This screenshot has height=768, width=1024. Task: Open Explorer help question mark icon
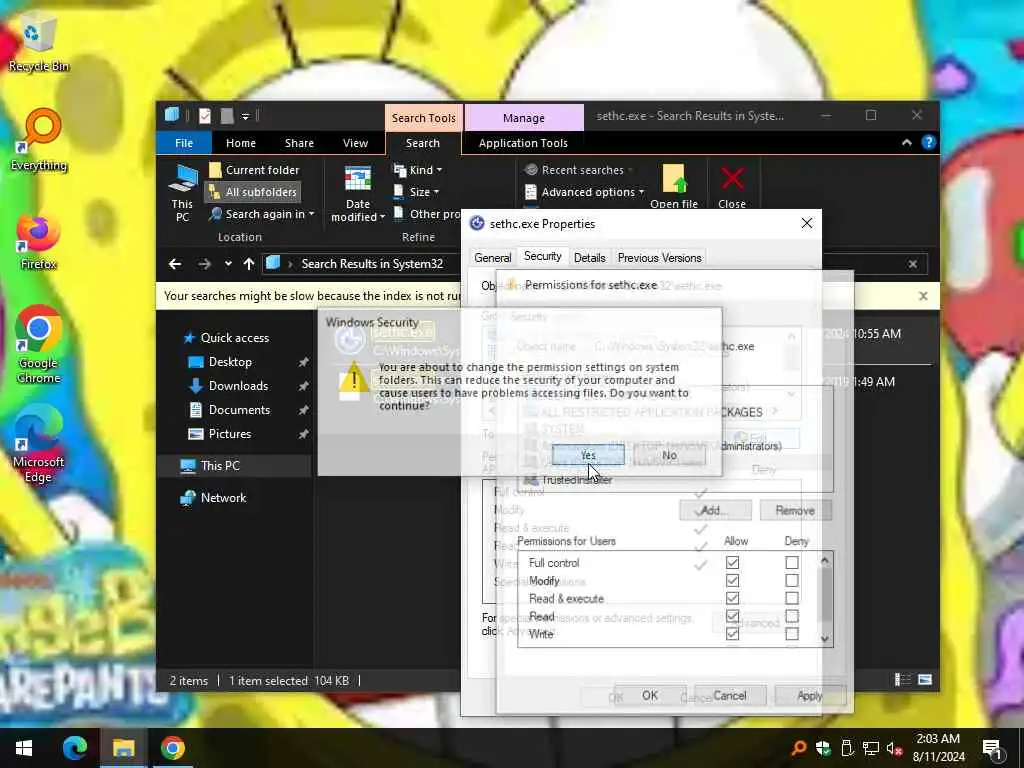point(929,142)
